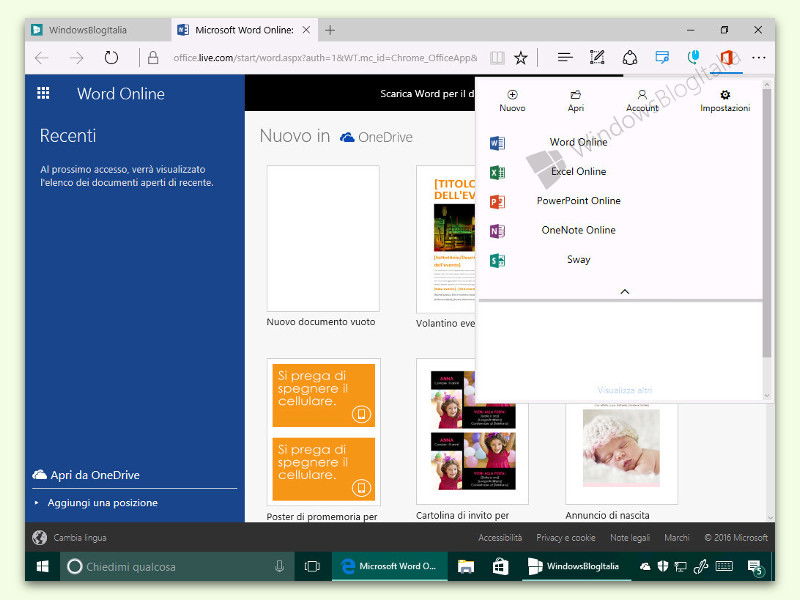Open the Word Online app launcher grid
The image size is (800, 600).
[x=43, y=93]
